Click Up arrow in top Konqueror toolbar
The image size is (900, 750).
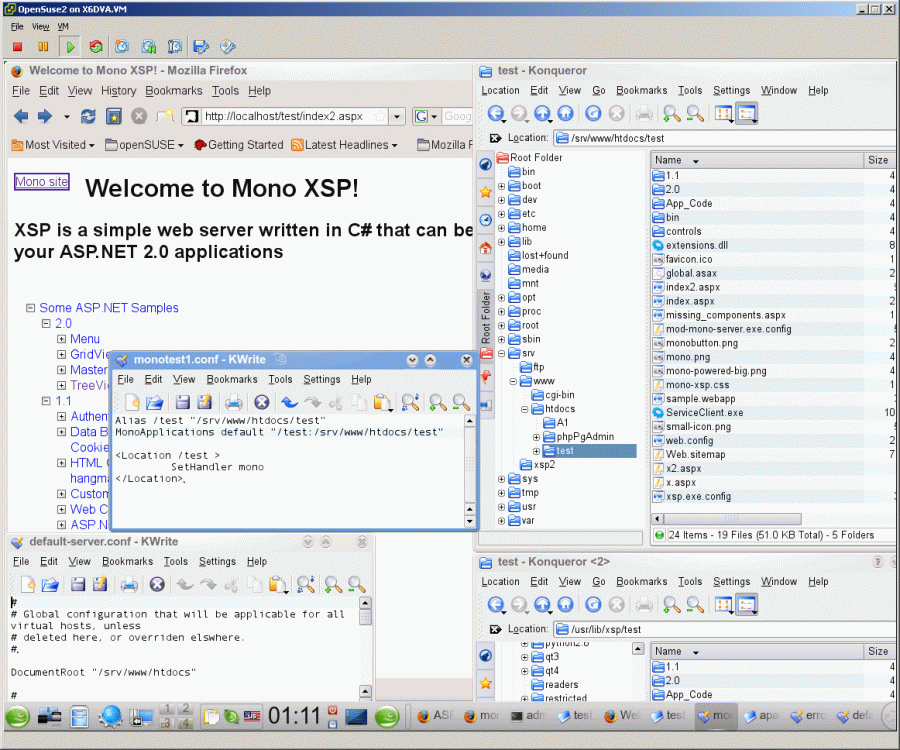coord(542,114)
